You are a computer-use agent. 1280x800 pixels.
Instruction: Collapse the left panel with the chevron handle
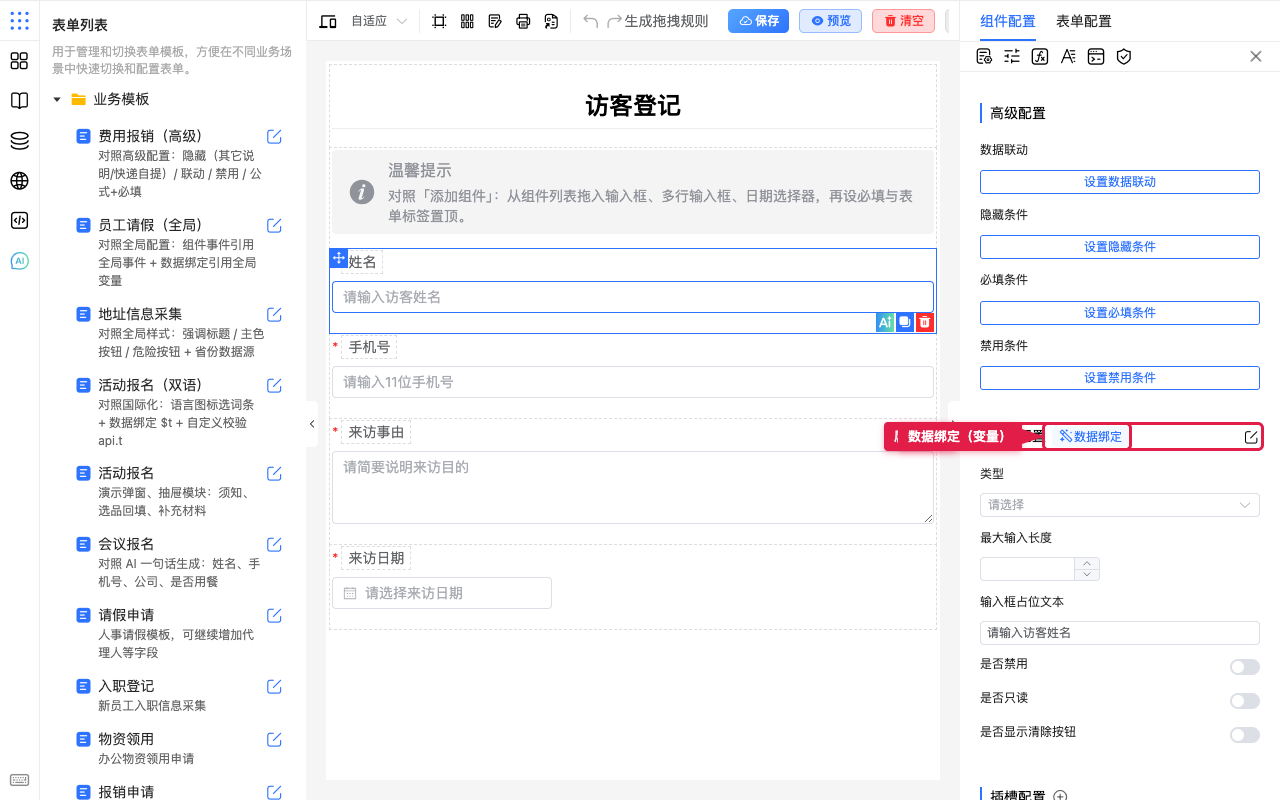click(x=312, y=424)
